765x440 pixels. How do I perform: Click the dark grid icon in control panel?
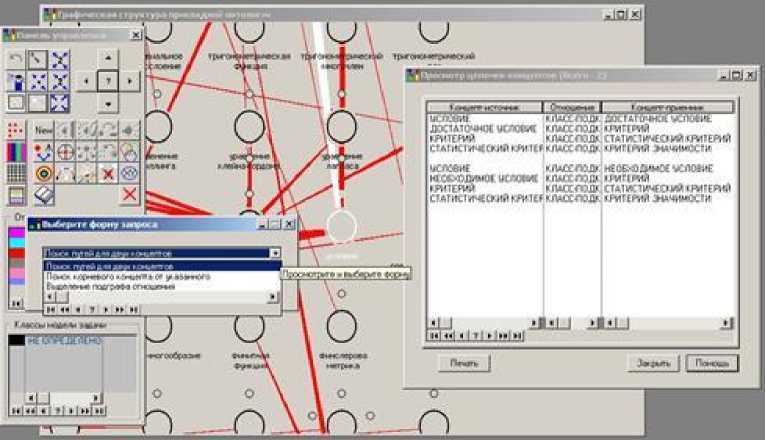(16, 174)
